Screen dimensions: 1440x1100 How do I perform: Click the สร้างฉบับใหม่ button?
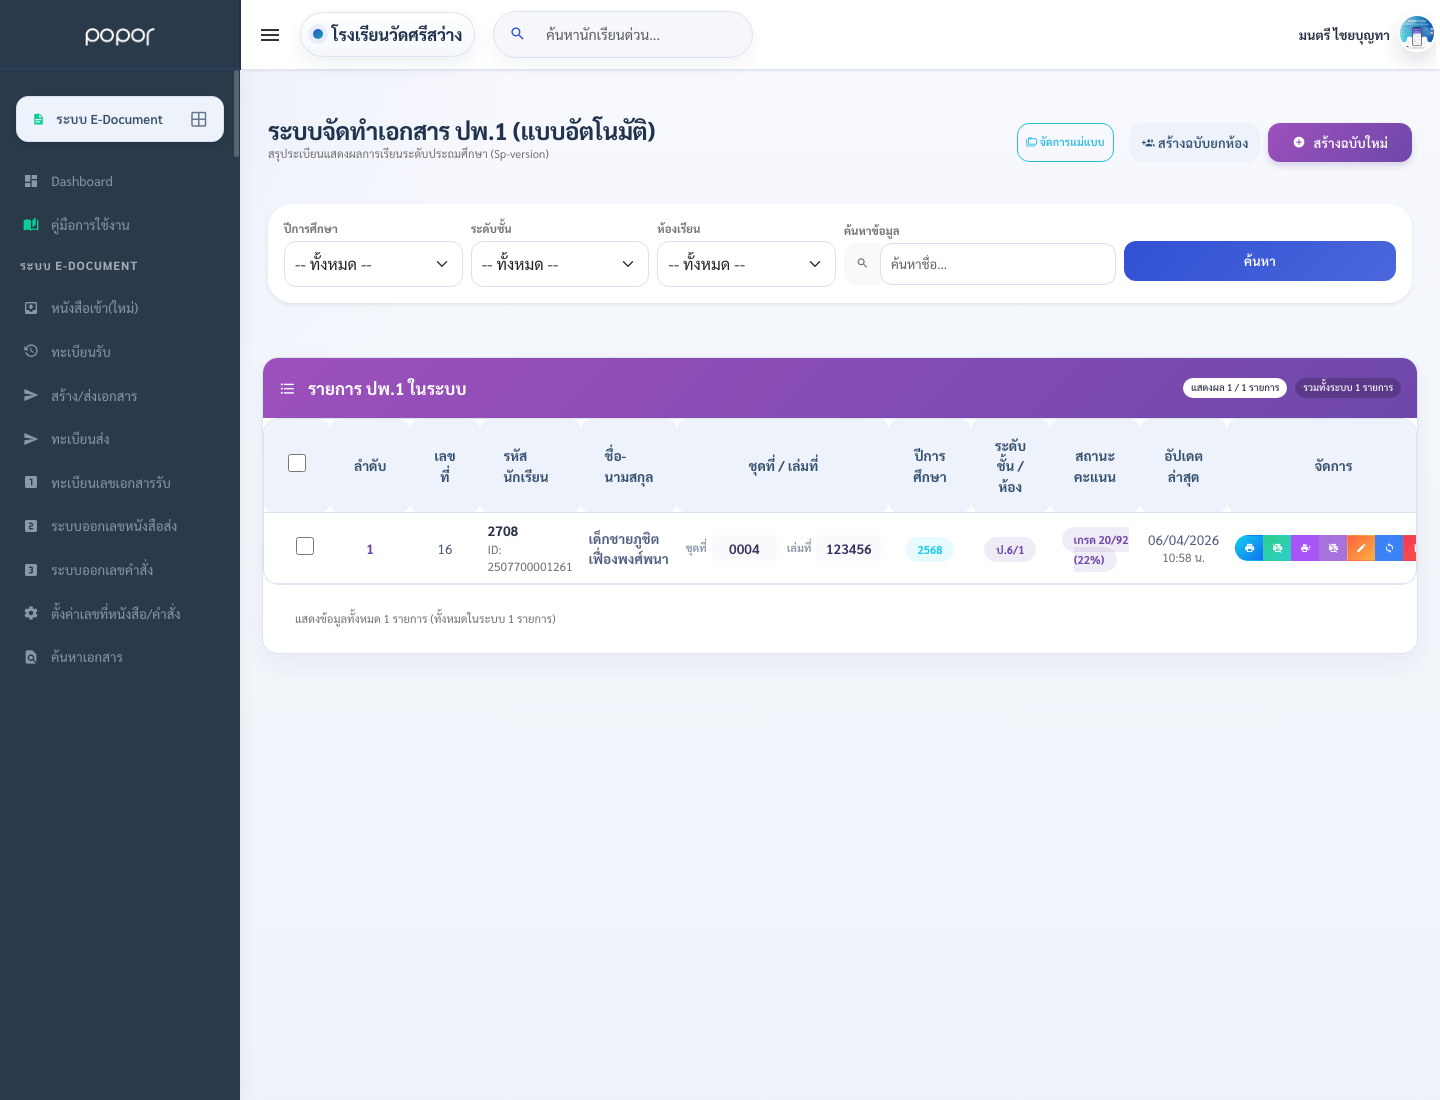click(1340, 142)
